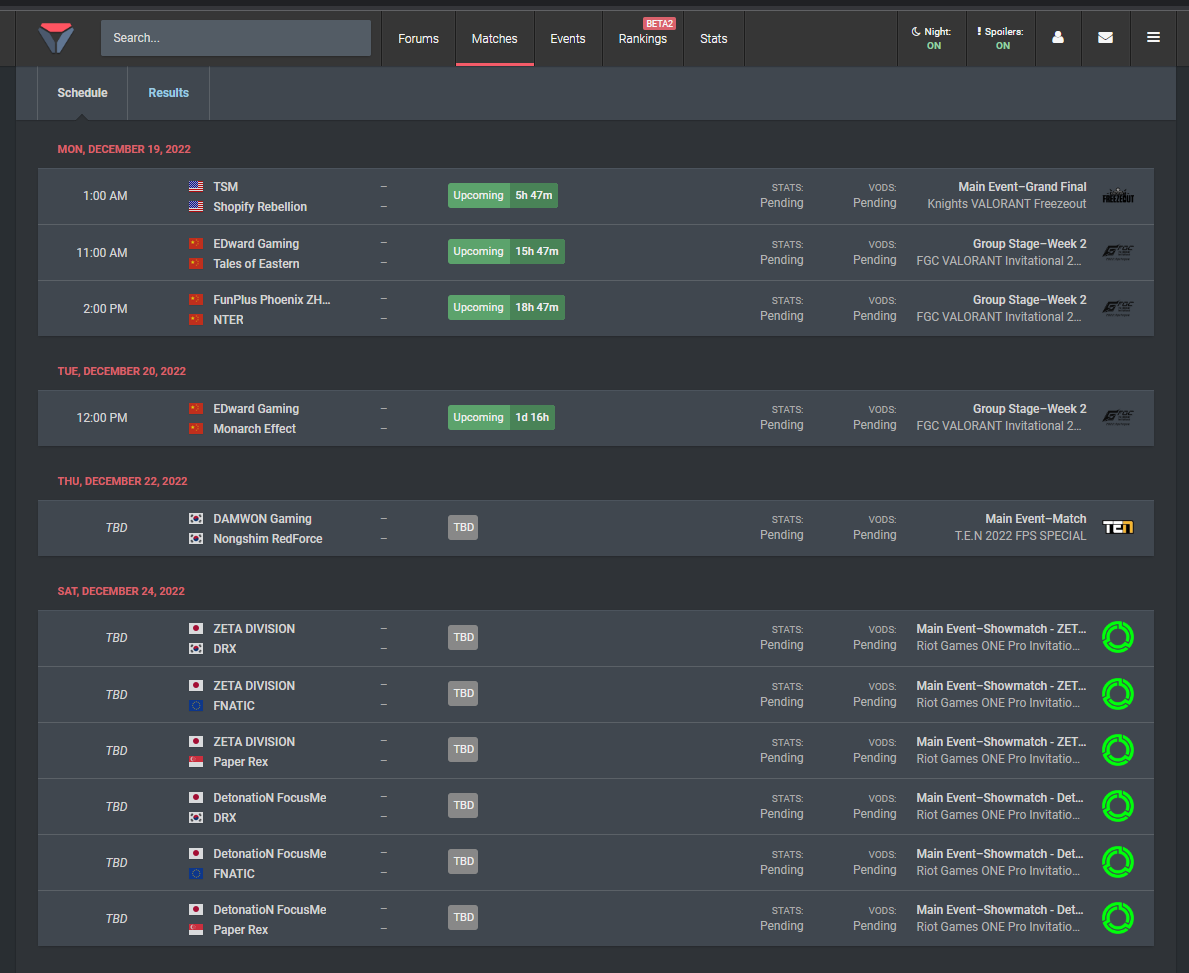
Task: Click the 2:00 PM match time
Action: pos(105,309)
